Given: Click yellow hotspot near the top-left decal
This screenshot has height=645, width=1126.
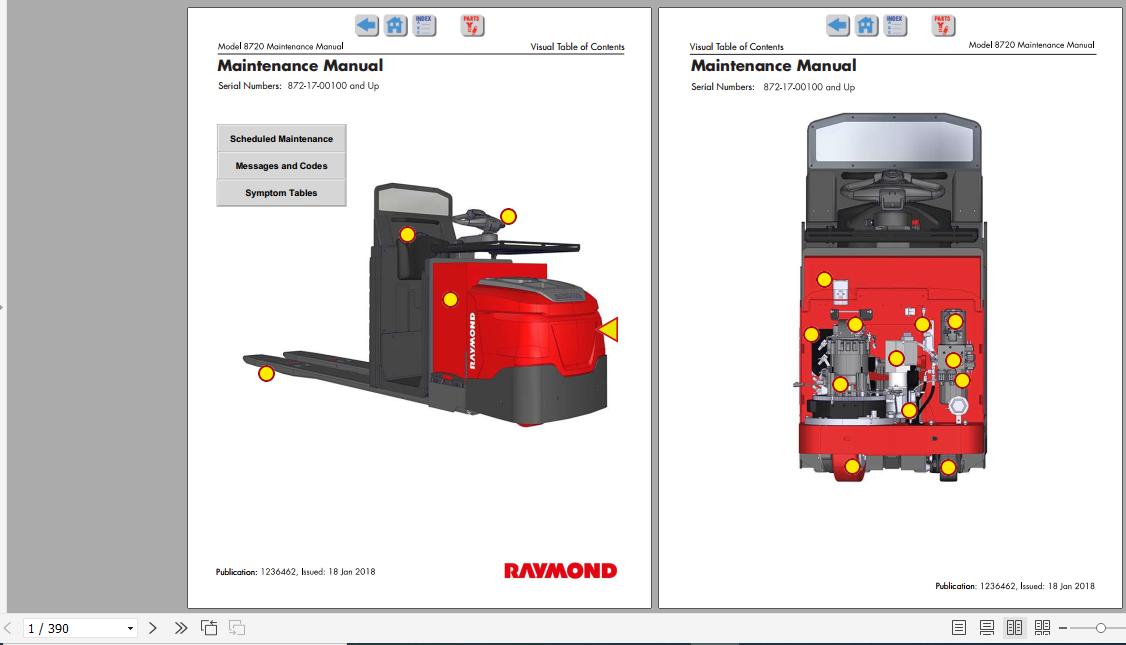Looking at the screenshot, I should tap(824, 279).
